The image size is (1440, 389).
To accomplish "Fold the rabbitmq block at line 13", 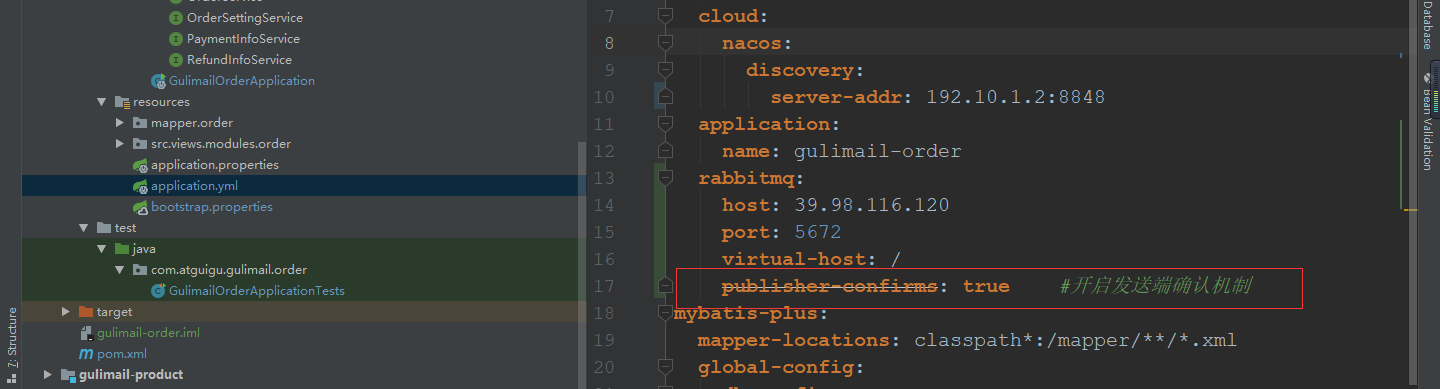I will pos(665,178).
